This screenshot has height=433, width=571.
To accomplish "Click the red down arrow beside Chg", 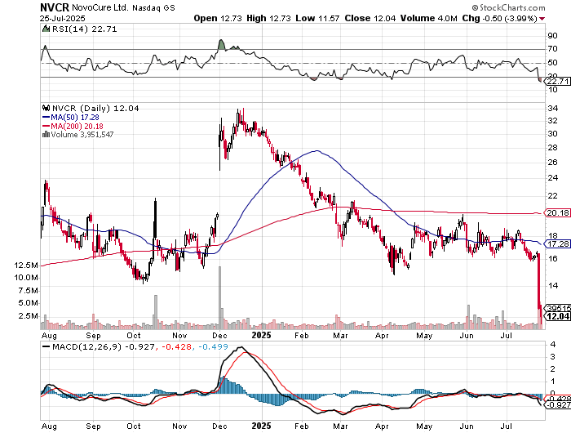I will point(542,19).
